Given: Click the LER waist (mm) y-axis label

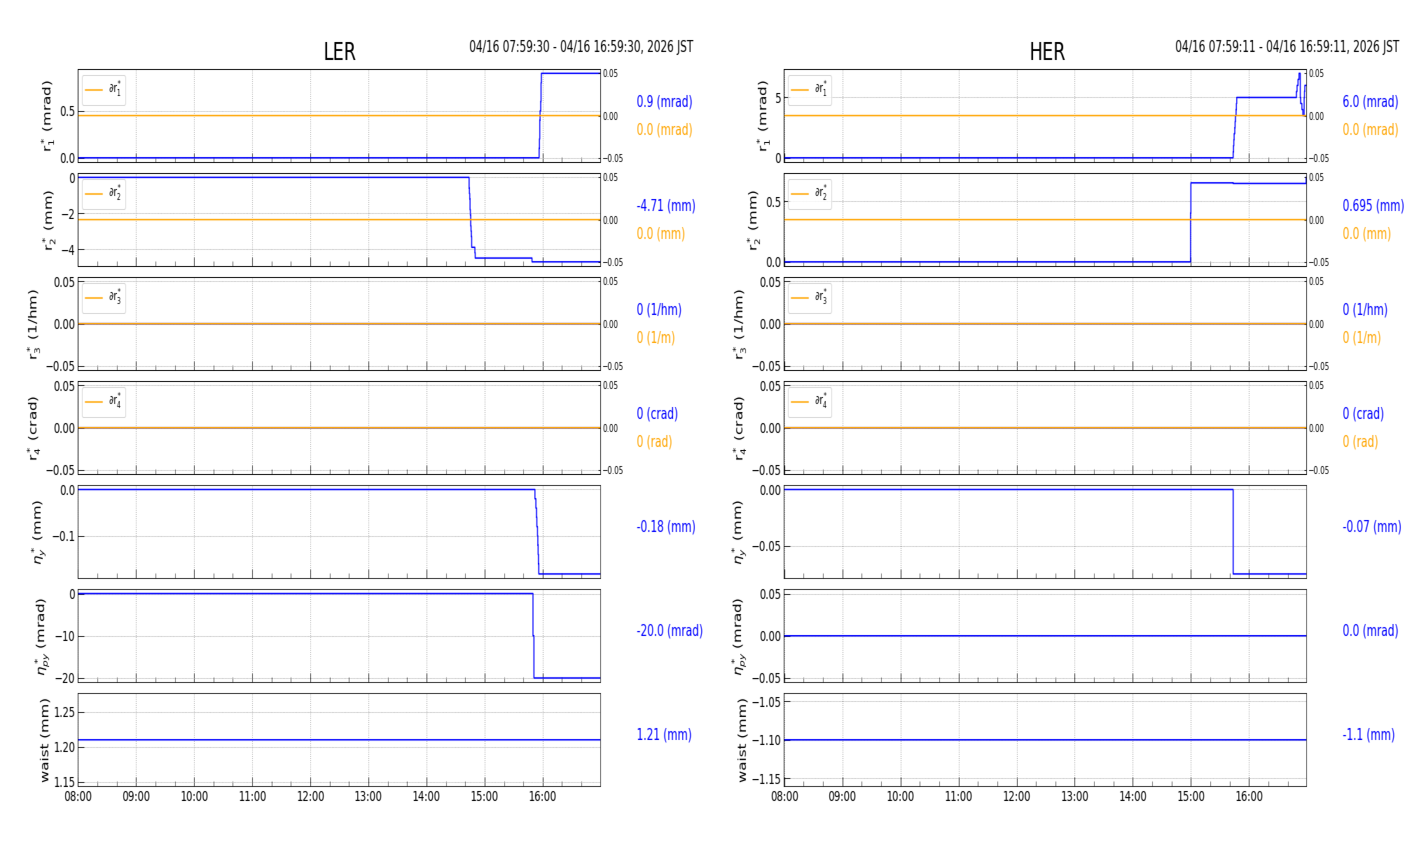Looking at the screenshot, I should click(45, 740).
